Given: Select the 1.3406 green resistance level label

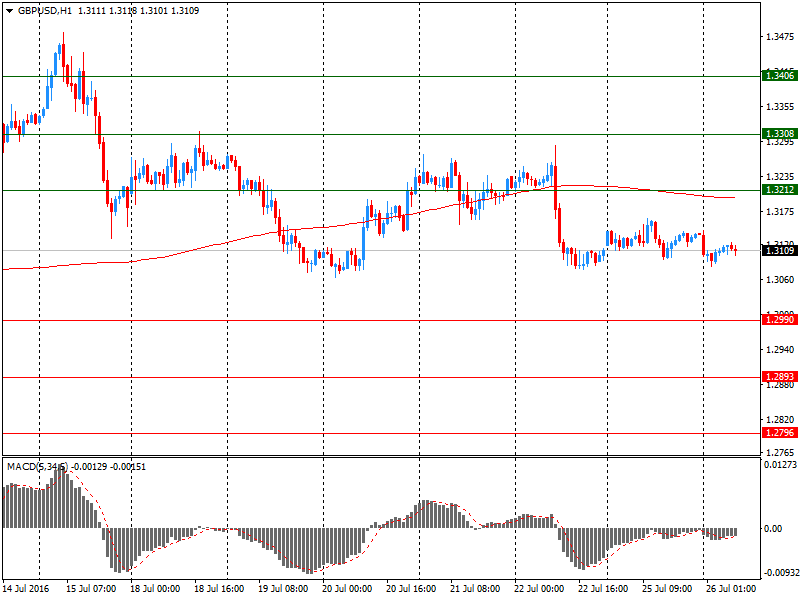Looking at the screenshot, I should coord(780,76).
